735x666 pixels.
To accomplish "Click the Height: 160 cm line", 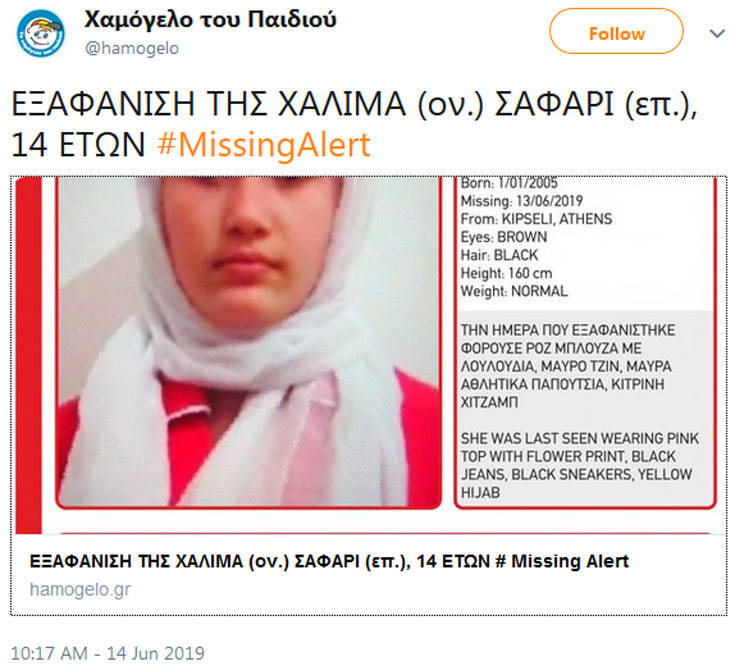I will 506,273.
